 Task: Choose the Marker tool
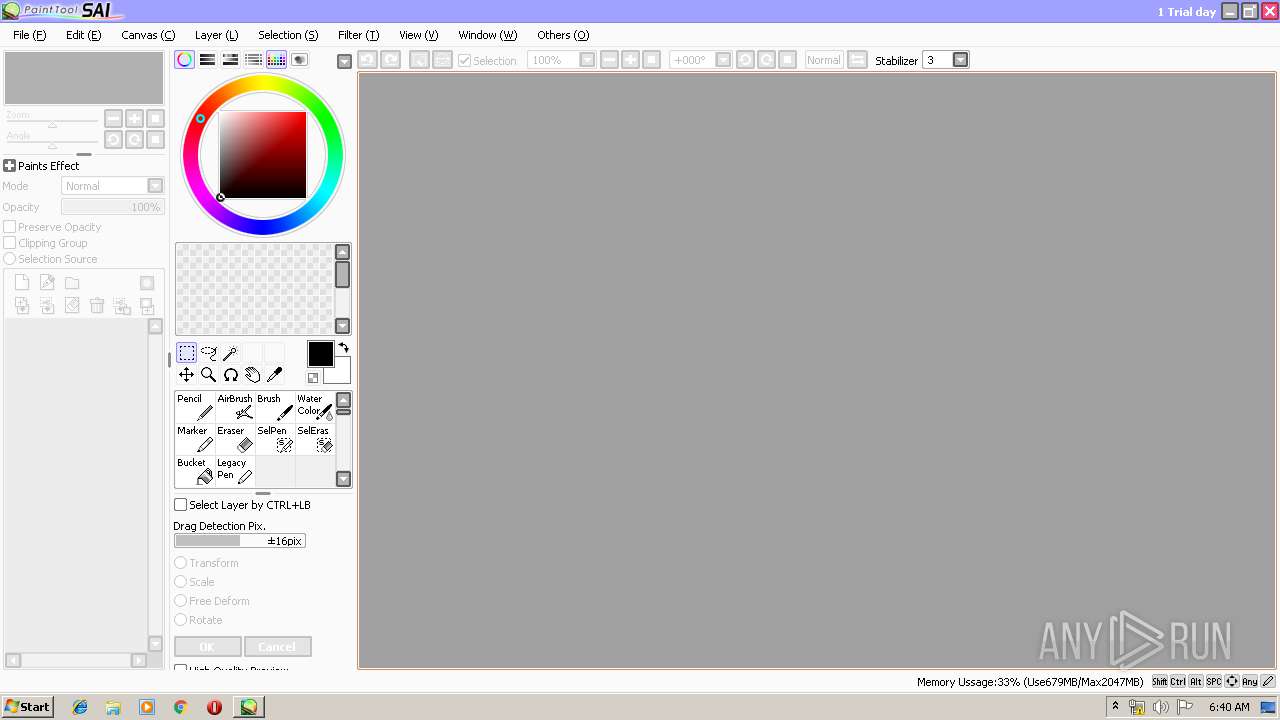[x=195, y=438]
